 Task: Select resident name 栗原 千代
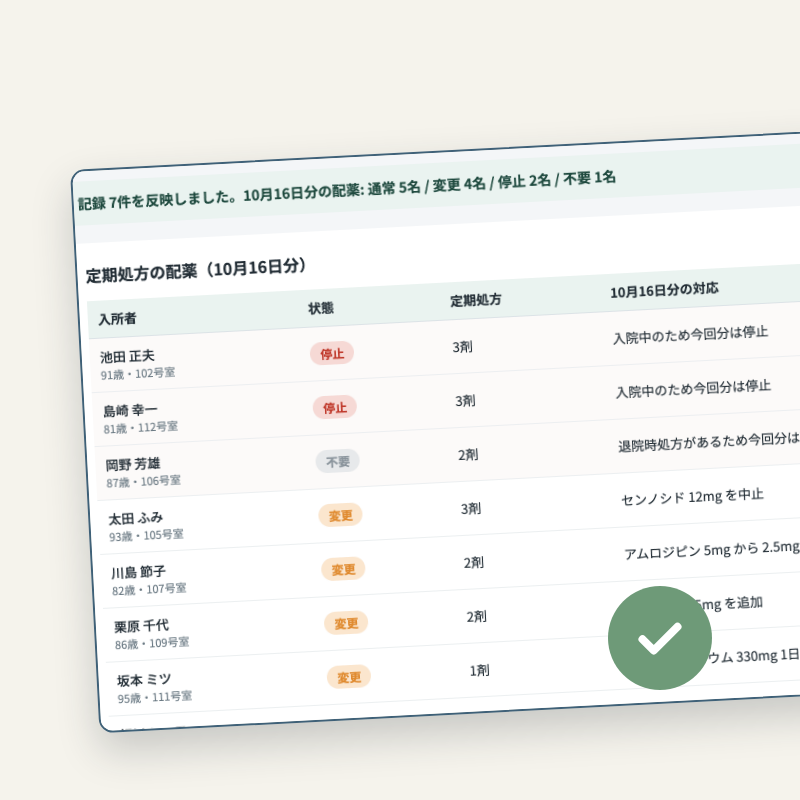[141, 626]
